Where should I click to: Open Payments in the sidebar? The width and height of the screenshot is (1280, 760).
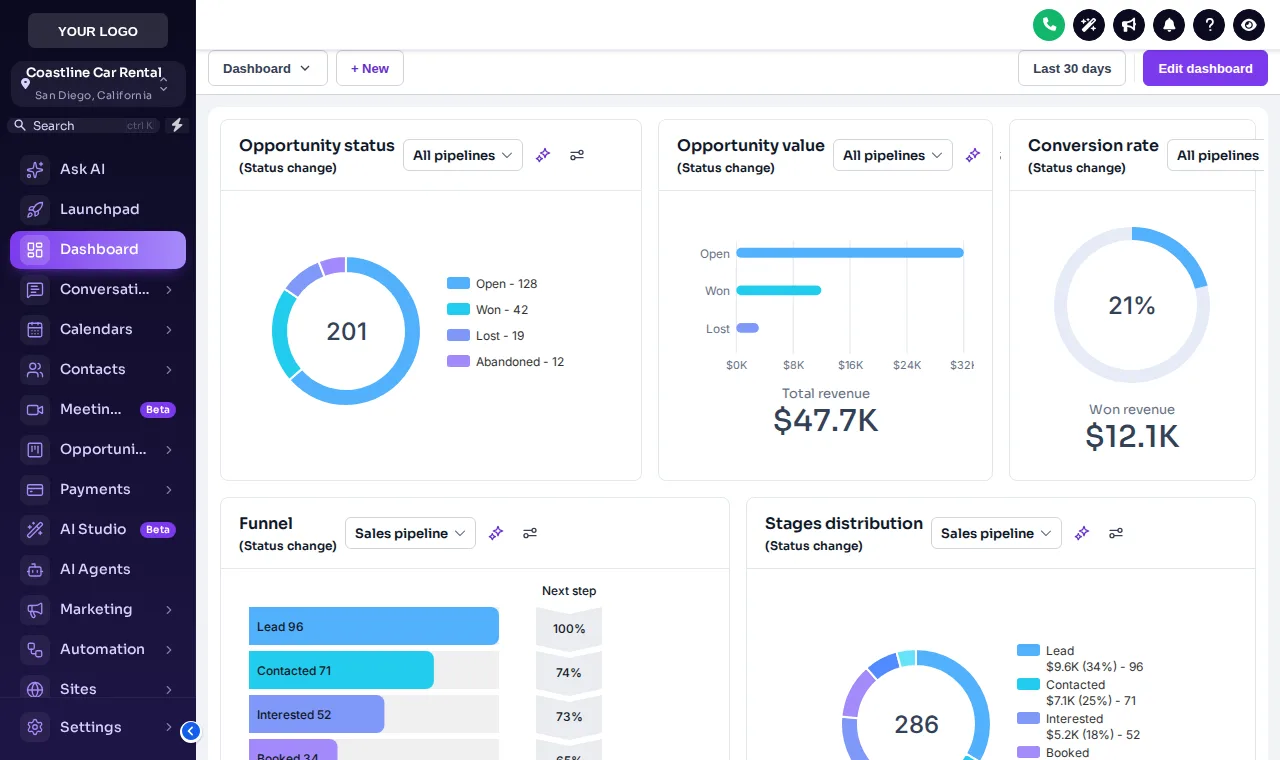(x=98, y=489)
